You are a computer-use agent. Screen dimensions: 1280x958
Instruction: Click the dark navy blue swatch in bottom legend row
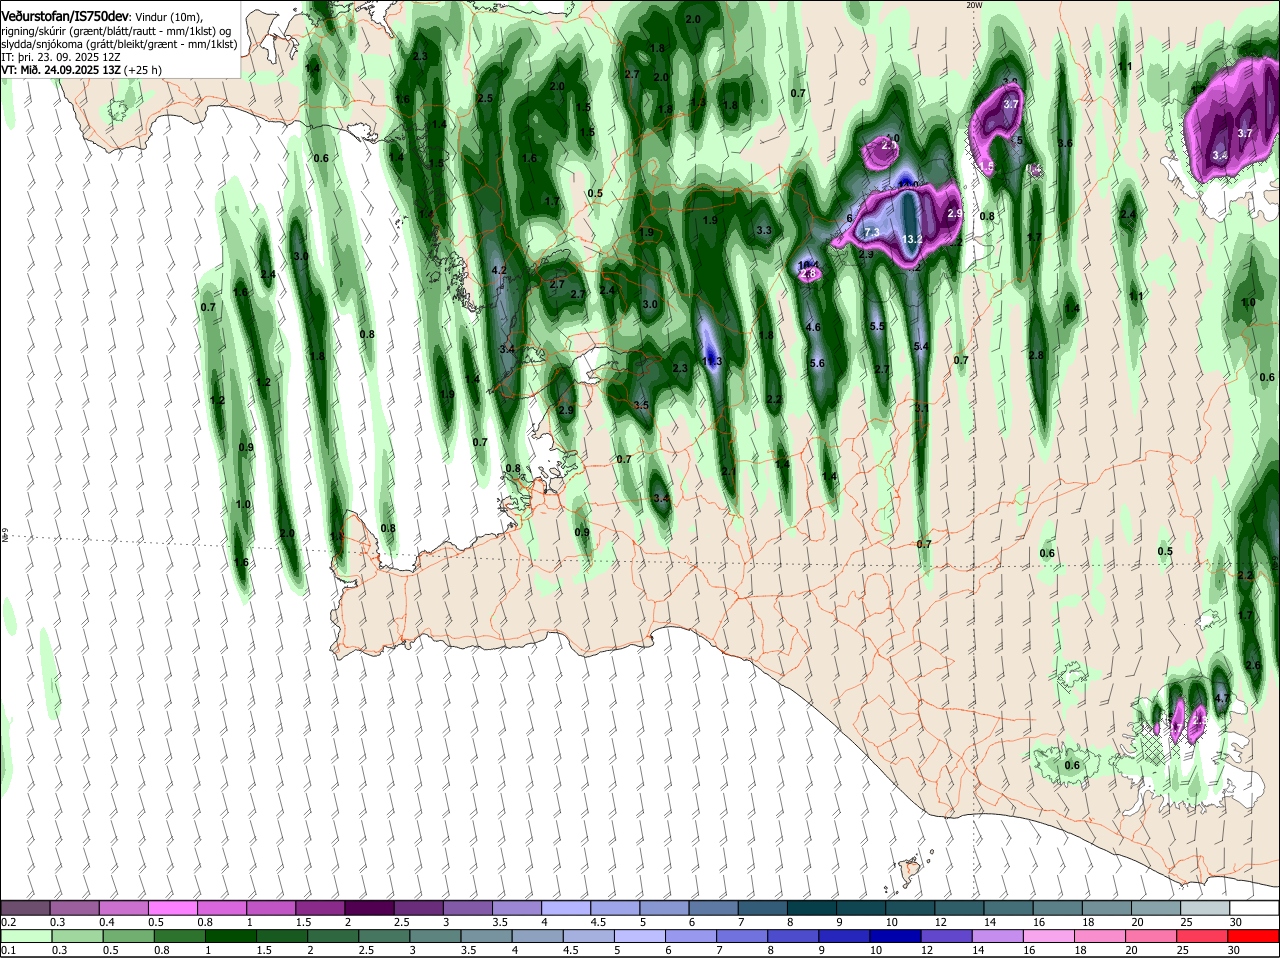895,936
